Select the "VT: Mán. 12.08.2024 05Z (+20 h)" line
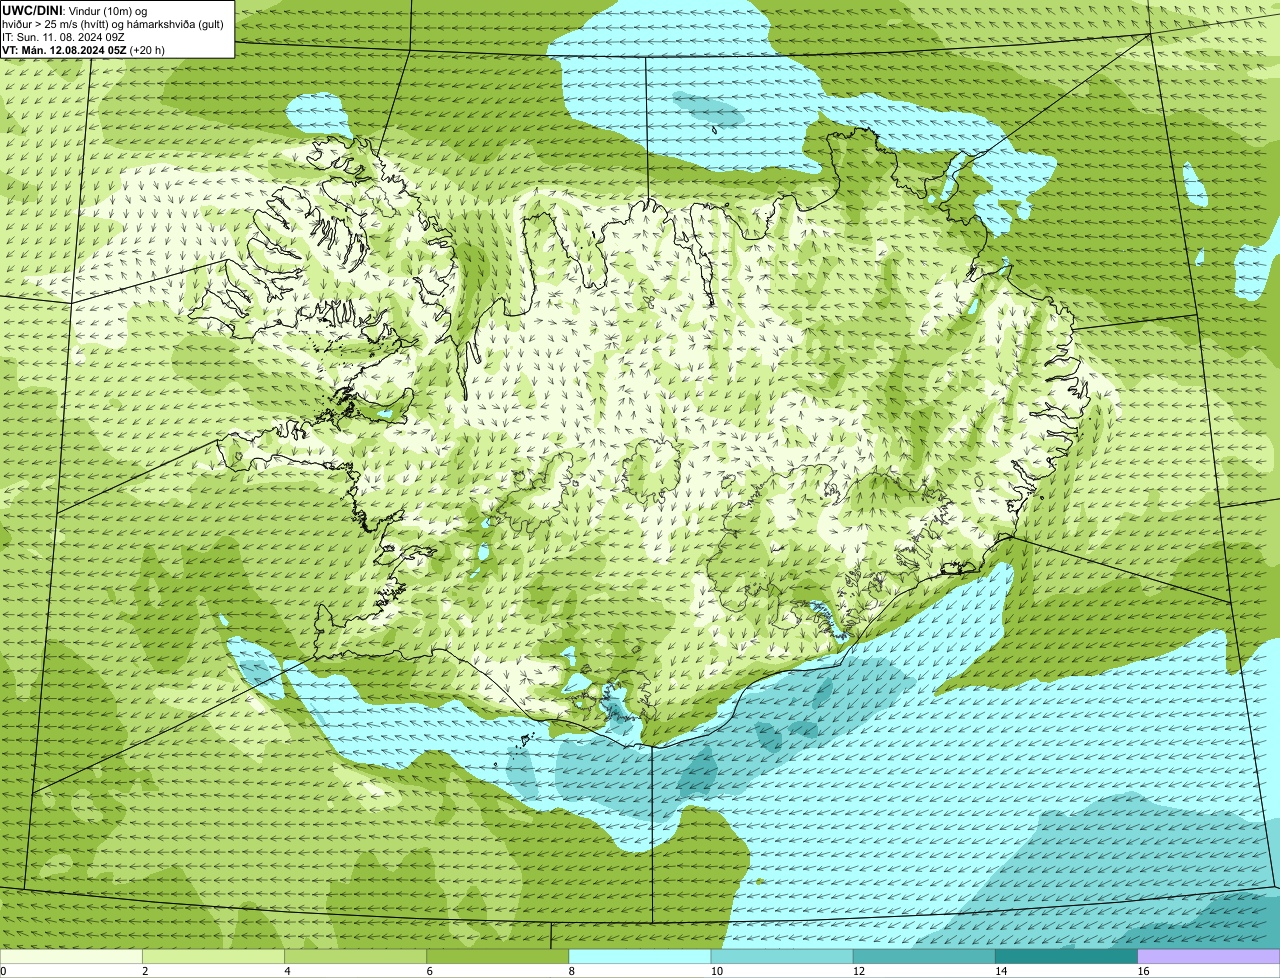This screenshot has height=978, width=1280. click(x=83, y=49)
